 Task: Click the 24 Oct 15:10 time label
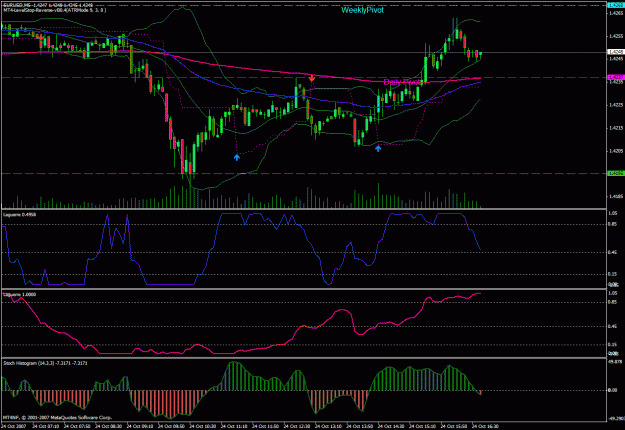(423, 426)
